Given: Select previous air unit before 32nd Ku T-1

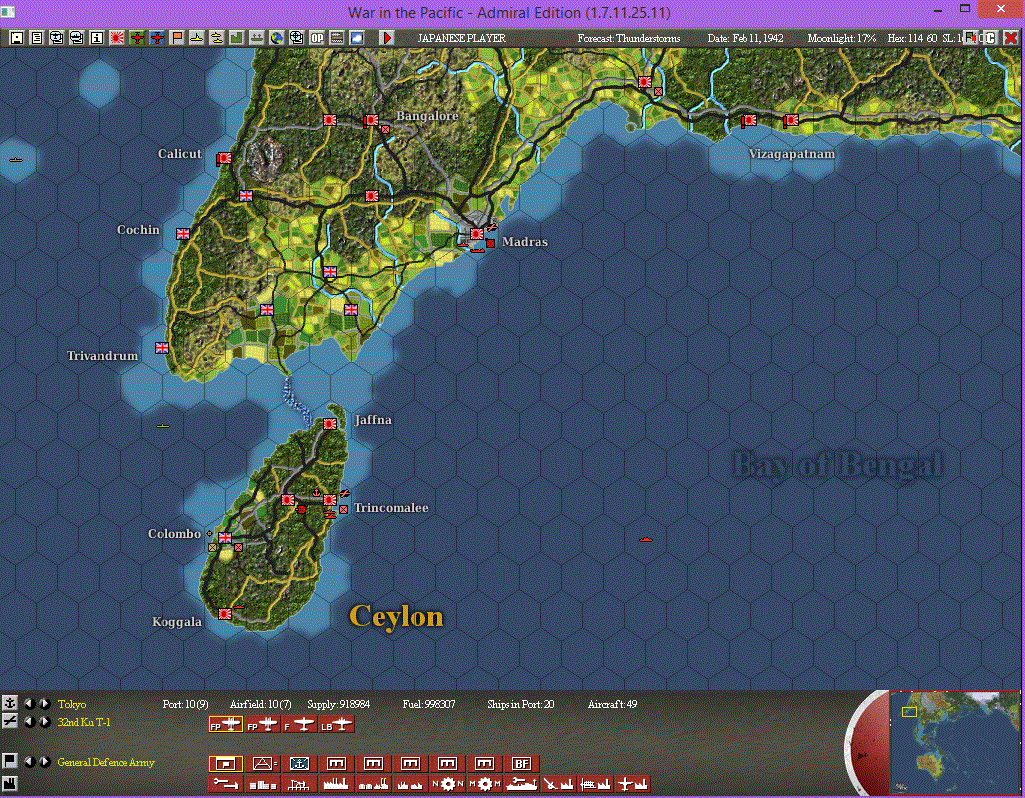Looking at the screenshot, I should [29, 722].
